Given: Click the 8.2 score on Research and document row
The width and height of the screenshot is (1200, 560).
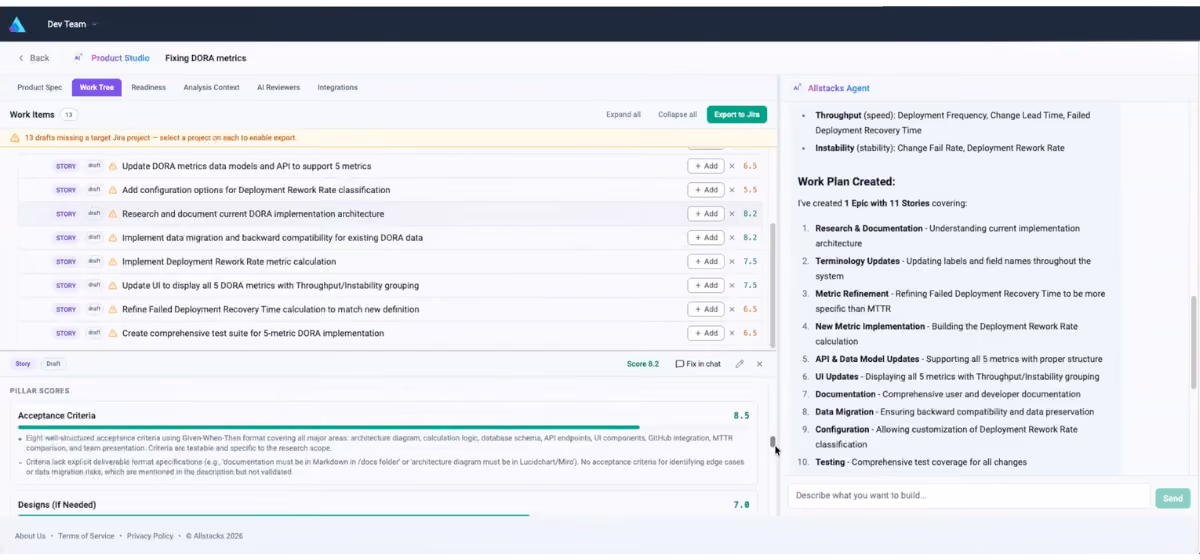Looking at the screenshot, I should coord(751,214).
